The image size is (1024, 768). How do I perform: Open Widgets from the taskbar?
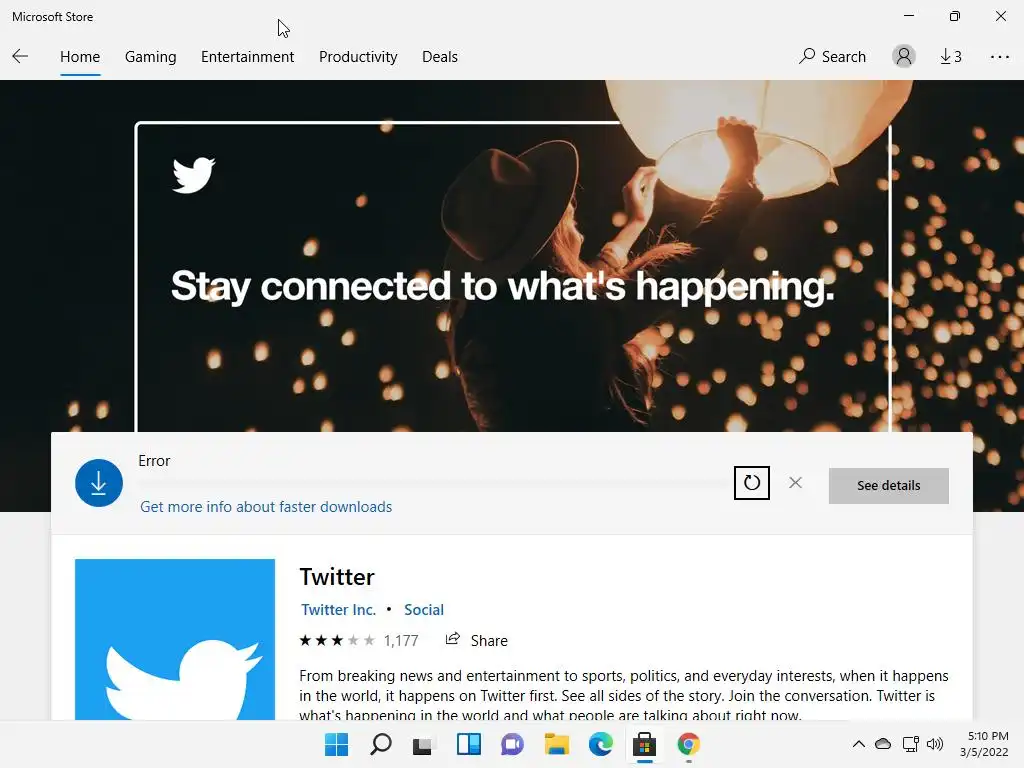click(x=468, y=744)
